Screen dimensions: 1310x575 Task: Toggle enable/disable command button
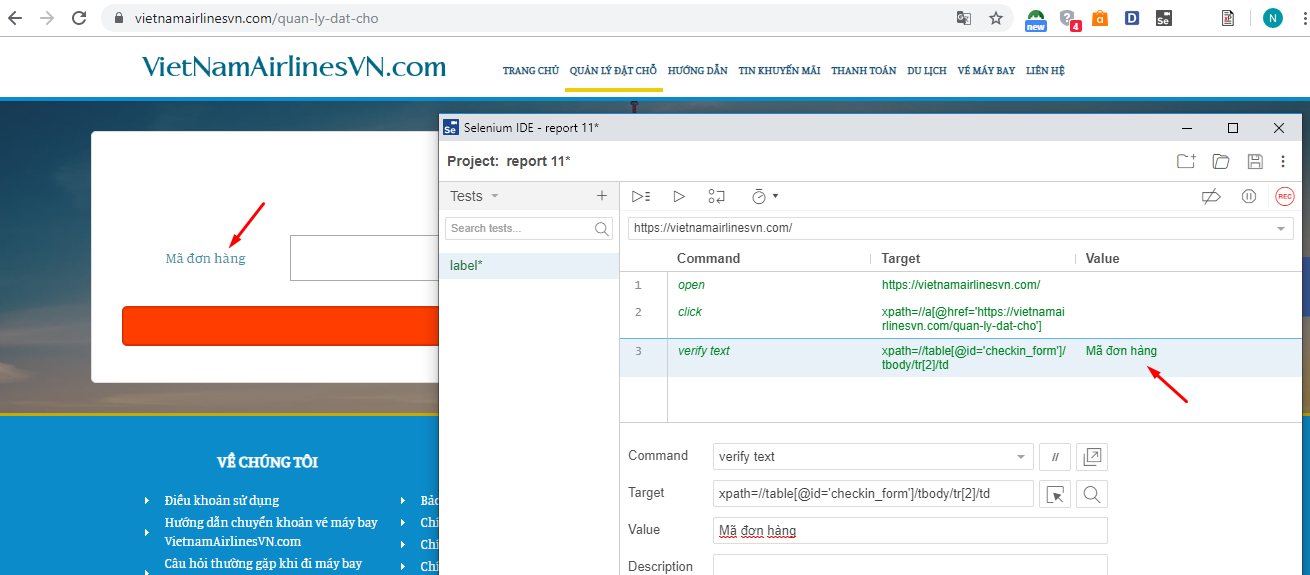pos(1054,457)
